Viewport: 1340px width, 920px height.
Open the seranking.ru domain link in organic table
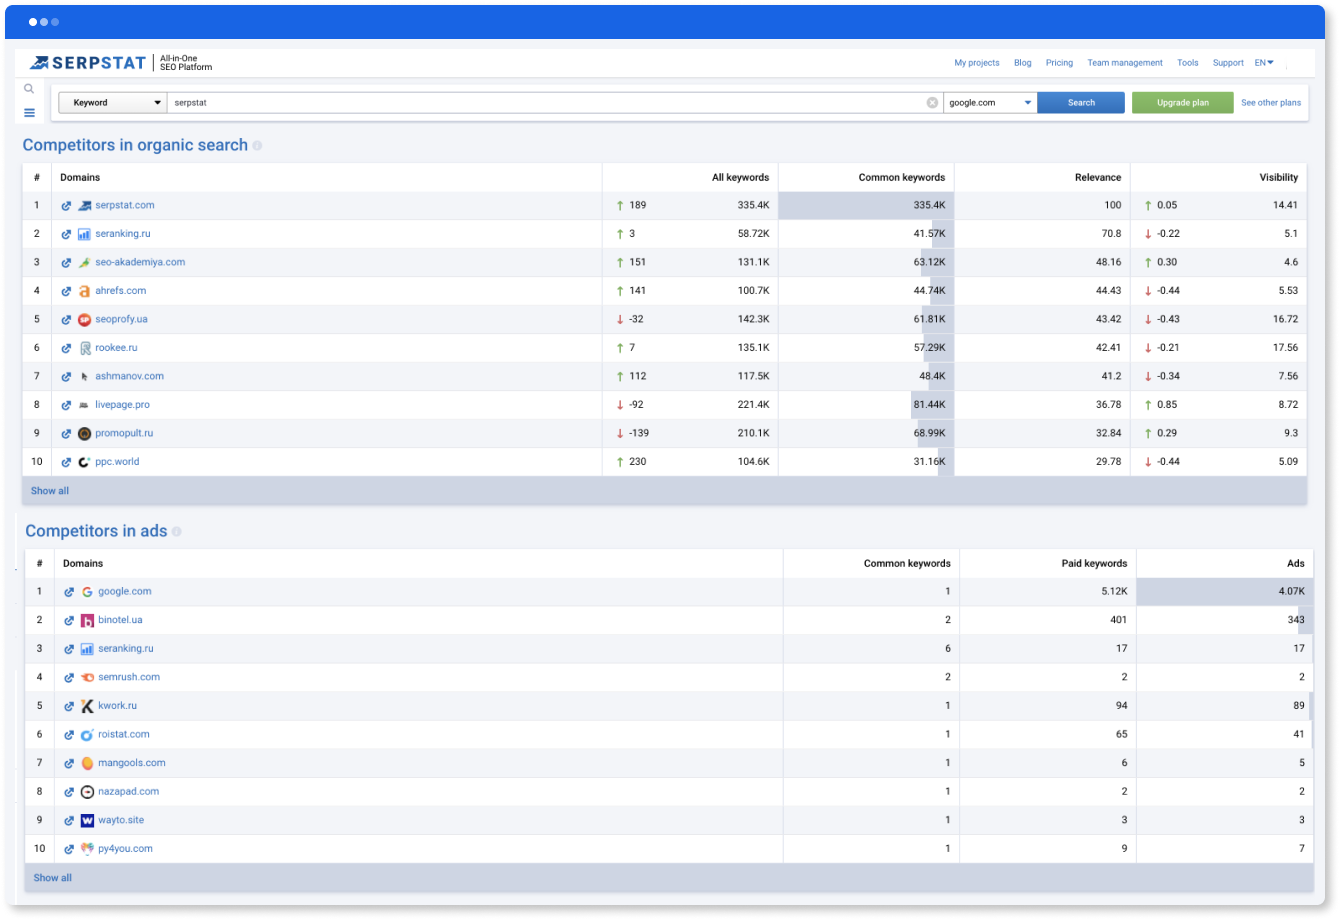click(123, 234)
